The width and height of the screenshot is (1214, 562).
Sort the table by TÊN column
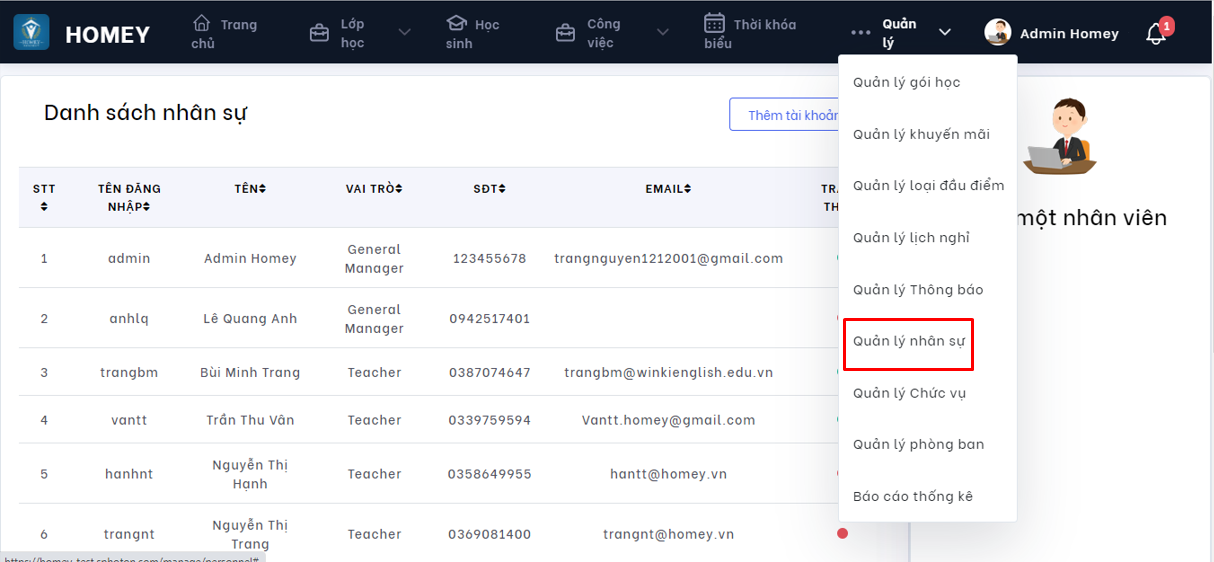(250, 189)
